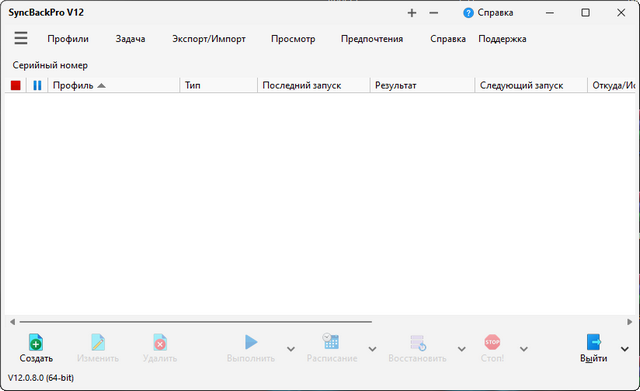Image resolution: width=640 pixels, height=391 pixels.
Task: Open the Предпочтения menu
Action: pyautogui.click(x=372, y=39)
